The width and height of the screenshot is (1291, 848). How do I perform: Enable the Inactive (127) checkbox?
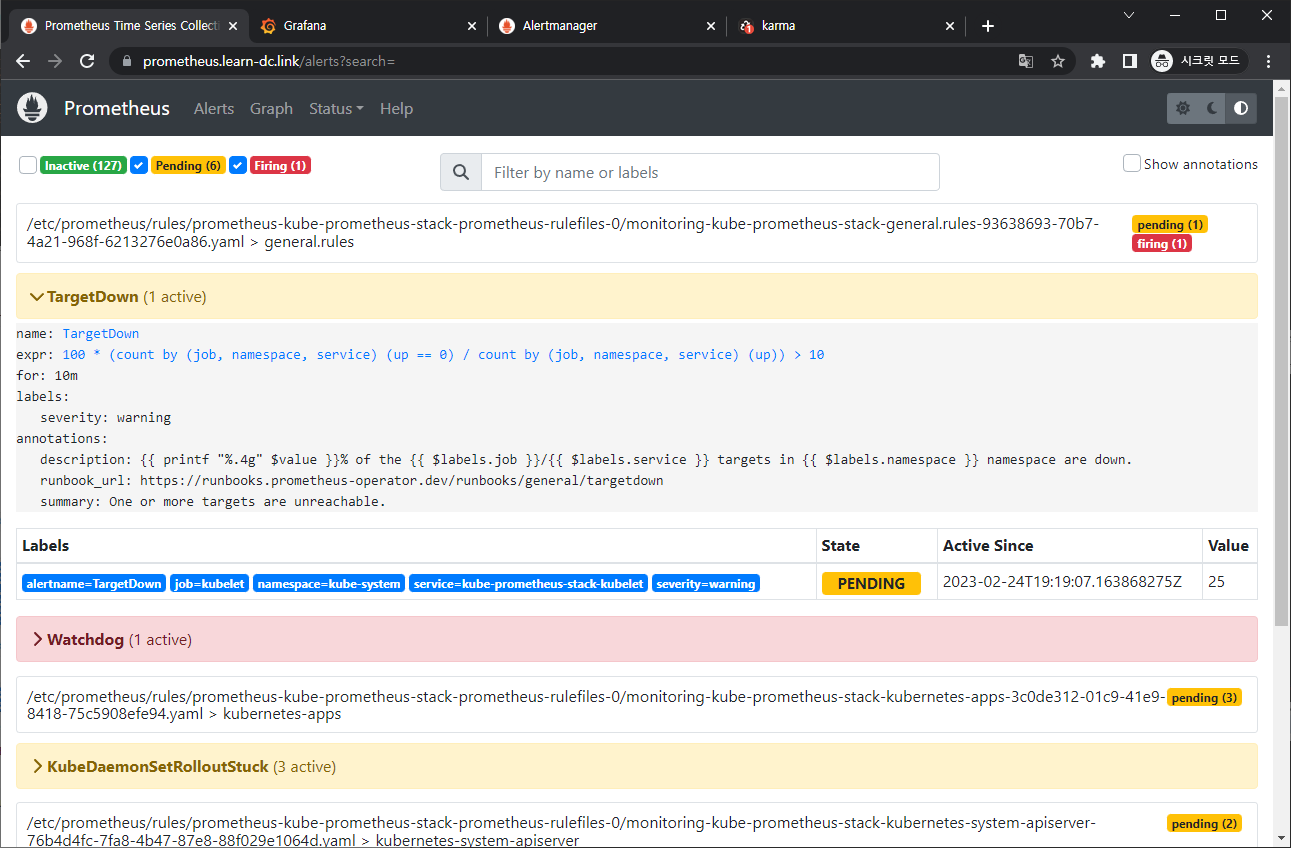(28, 165)
